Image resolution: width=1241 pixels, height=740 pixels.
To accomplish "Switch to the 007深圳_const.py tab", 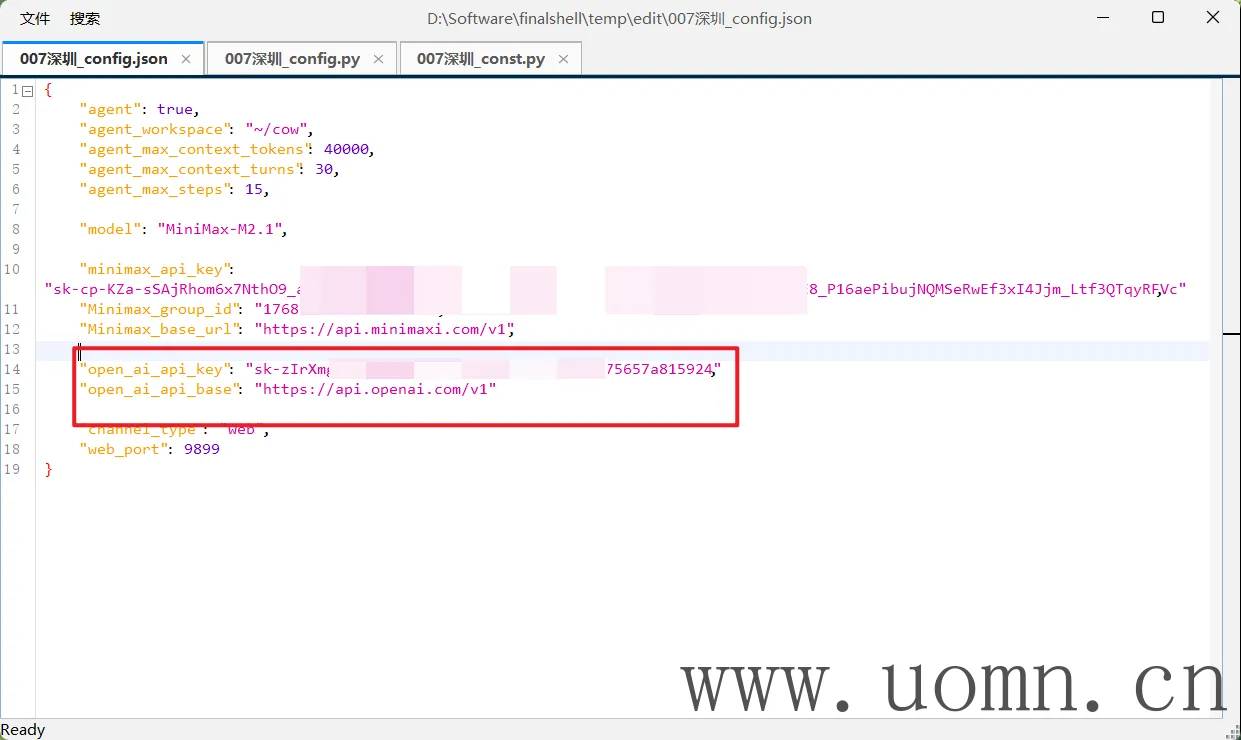I will pos(480,59).
